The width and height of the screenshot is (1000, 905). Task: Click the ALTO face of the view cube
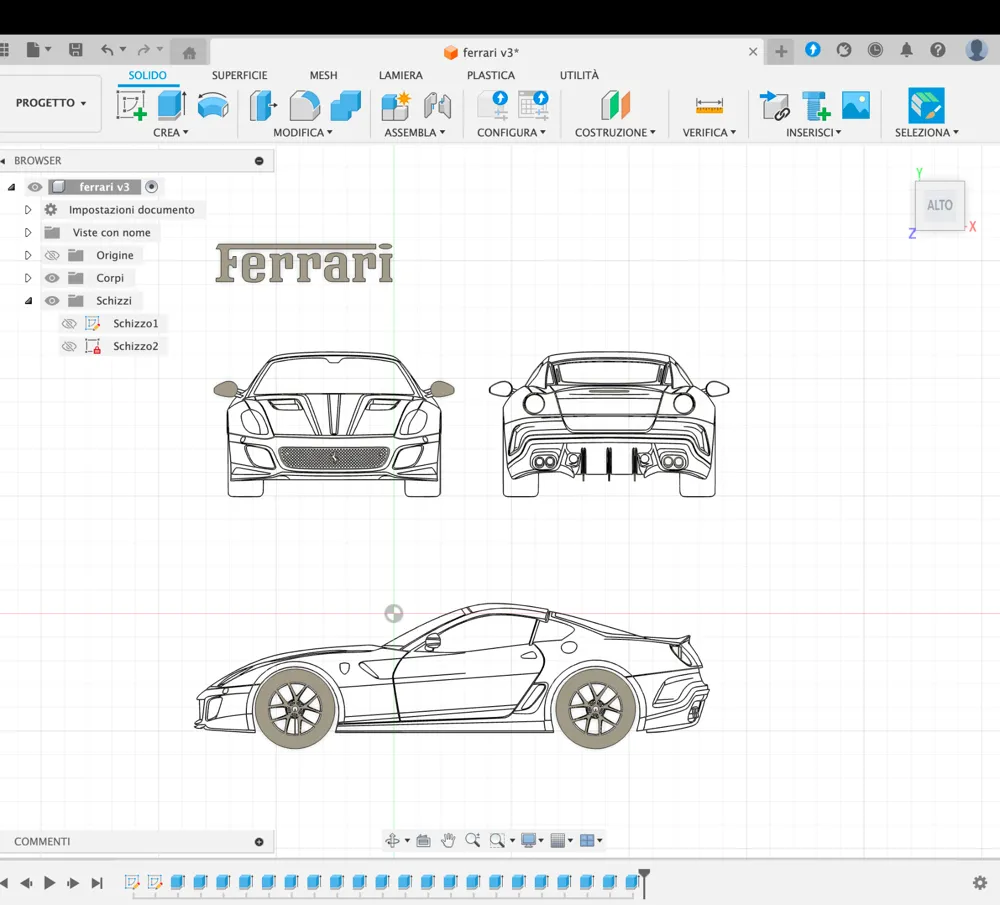pyautogui.click(x=939, y=205)
